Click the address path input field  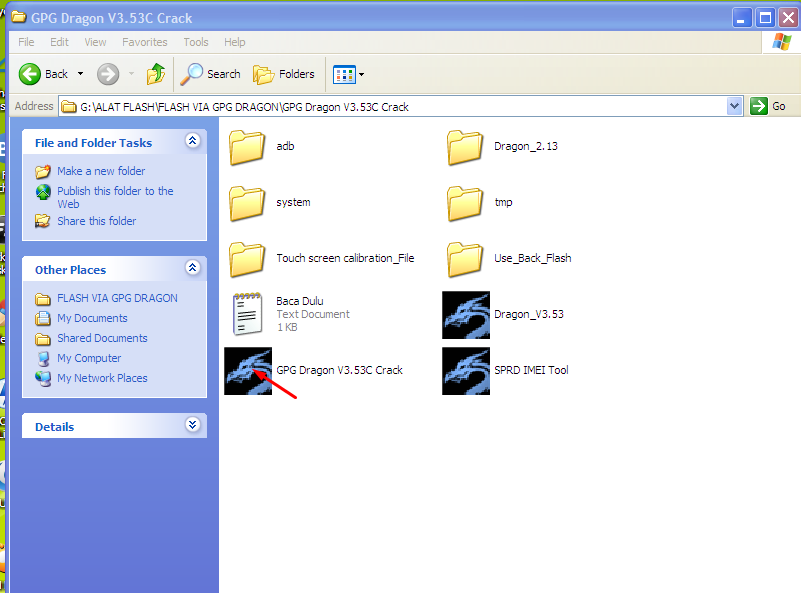[x=400, y=106]
